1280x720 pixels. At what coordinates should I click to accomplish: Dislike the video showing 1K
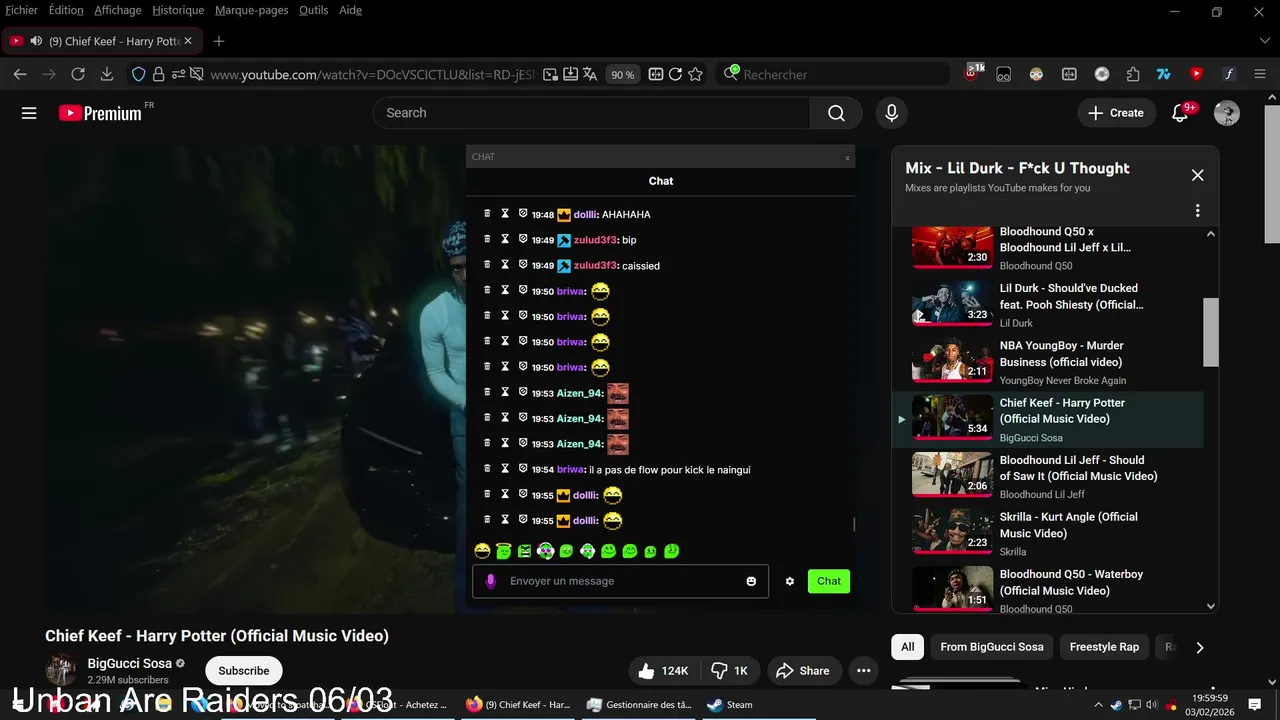pyautogui.click(x=729, y=671)
